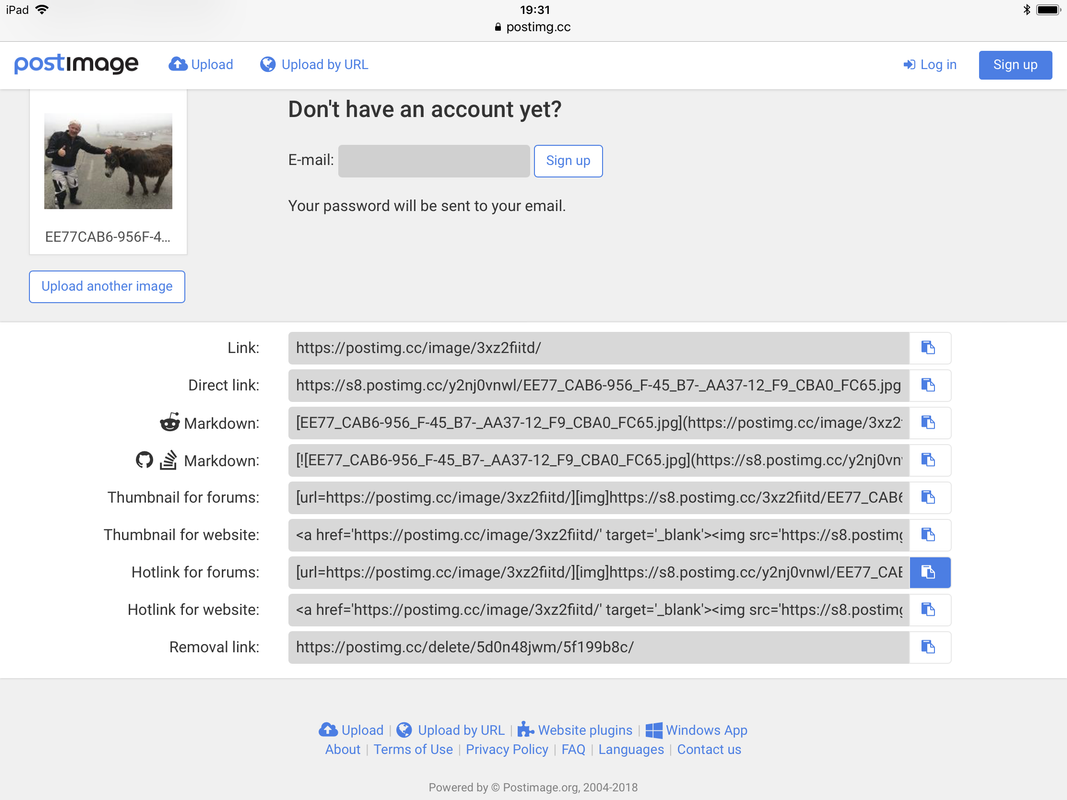Click the EE77CAB6-956F-4... file name
The image size is (1067, 800).
108,237
